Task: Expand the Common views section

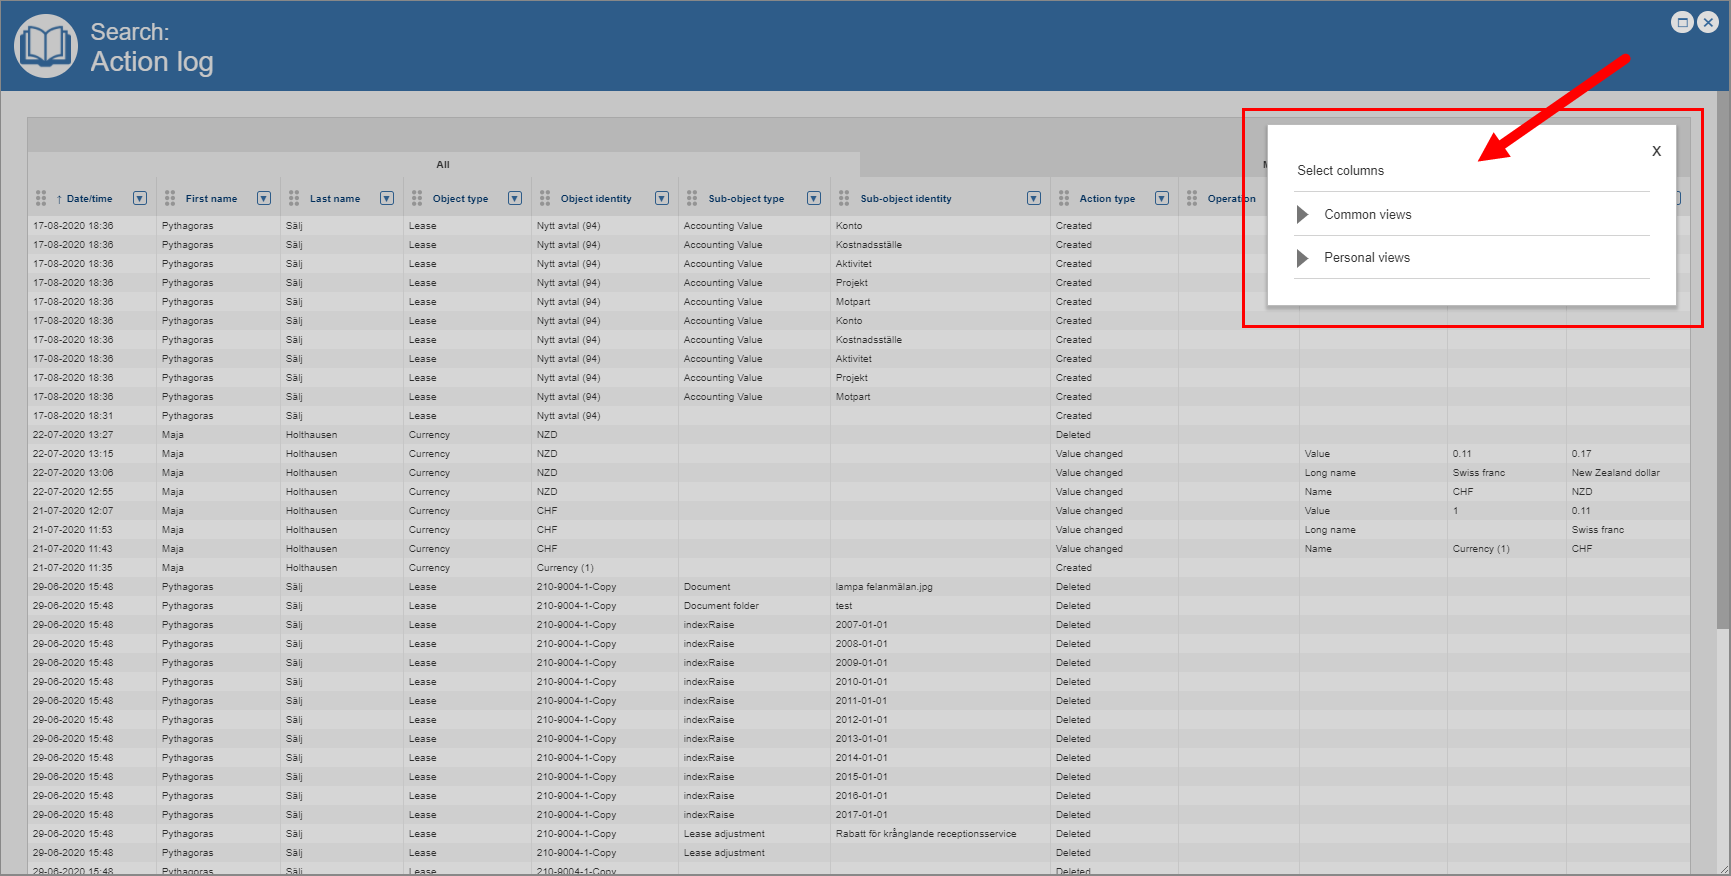Action: [x=1303, y=214]
